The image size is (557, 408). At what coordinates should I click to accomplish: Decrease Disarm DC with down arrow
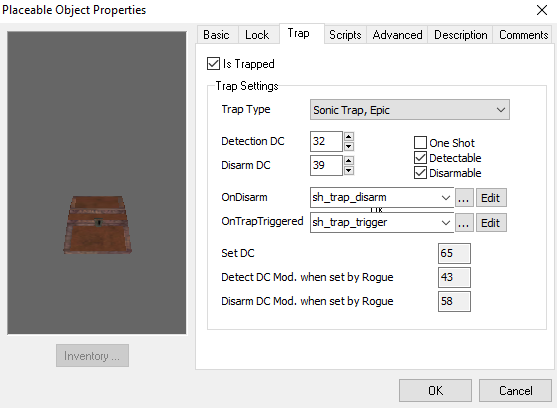click(349, 170)
